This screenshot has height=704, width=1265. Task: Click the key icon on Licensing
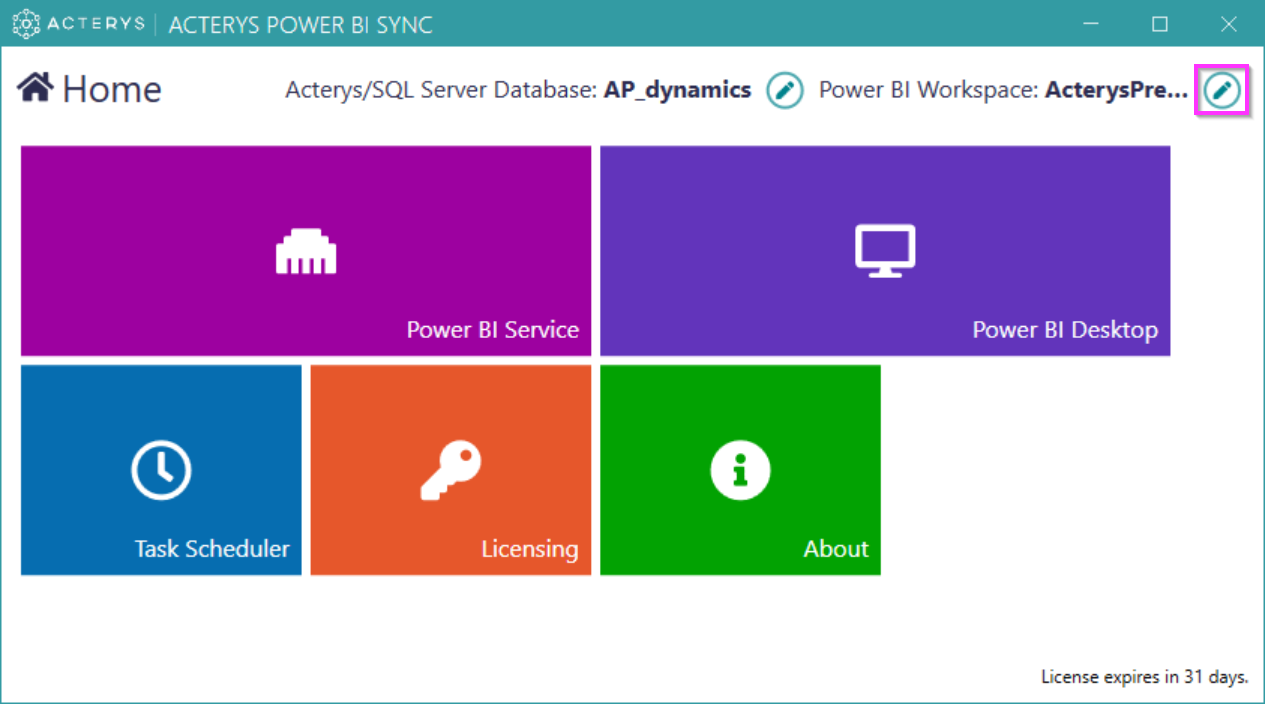pyautogui.click(x=451, y=470)
